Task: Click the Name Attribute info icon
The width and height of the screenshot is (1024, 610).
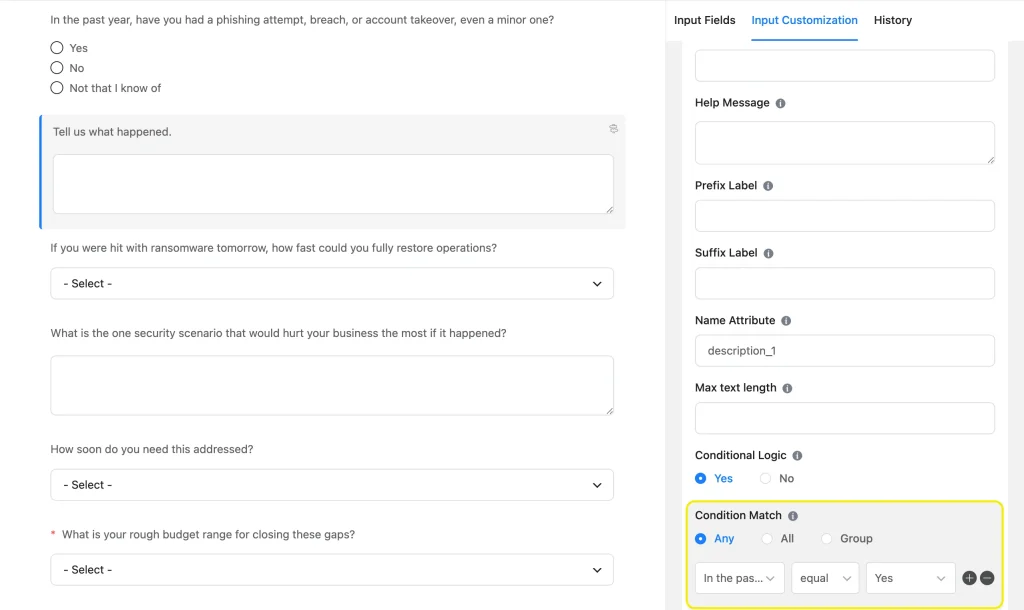Action: (786, 321)
